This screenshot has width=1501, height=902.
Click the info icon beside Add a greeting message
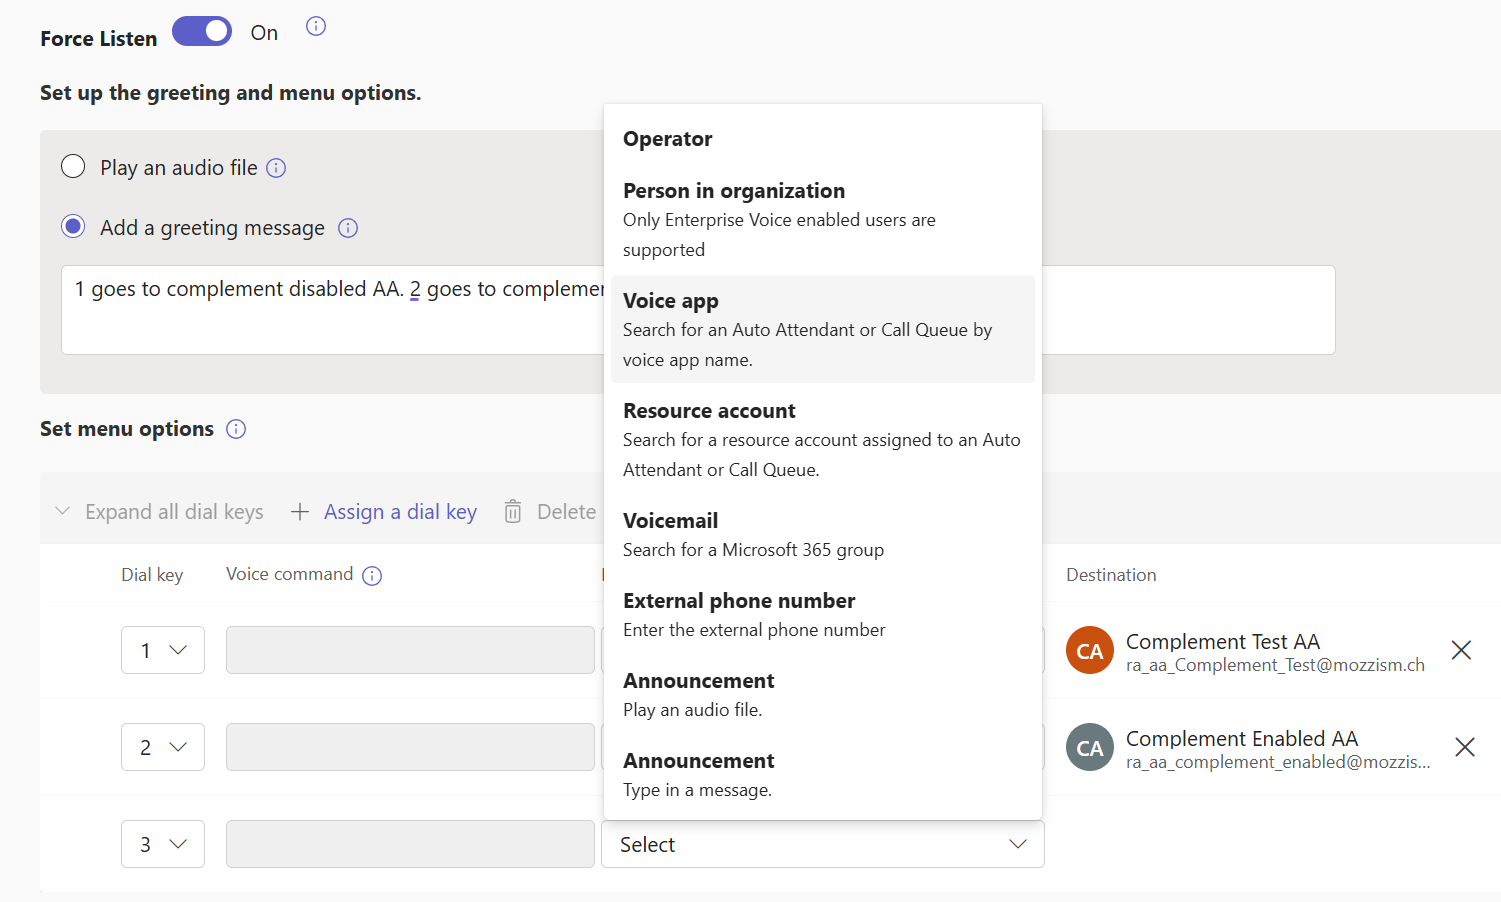coord(348,228)
